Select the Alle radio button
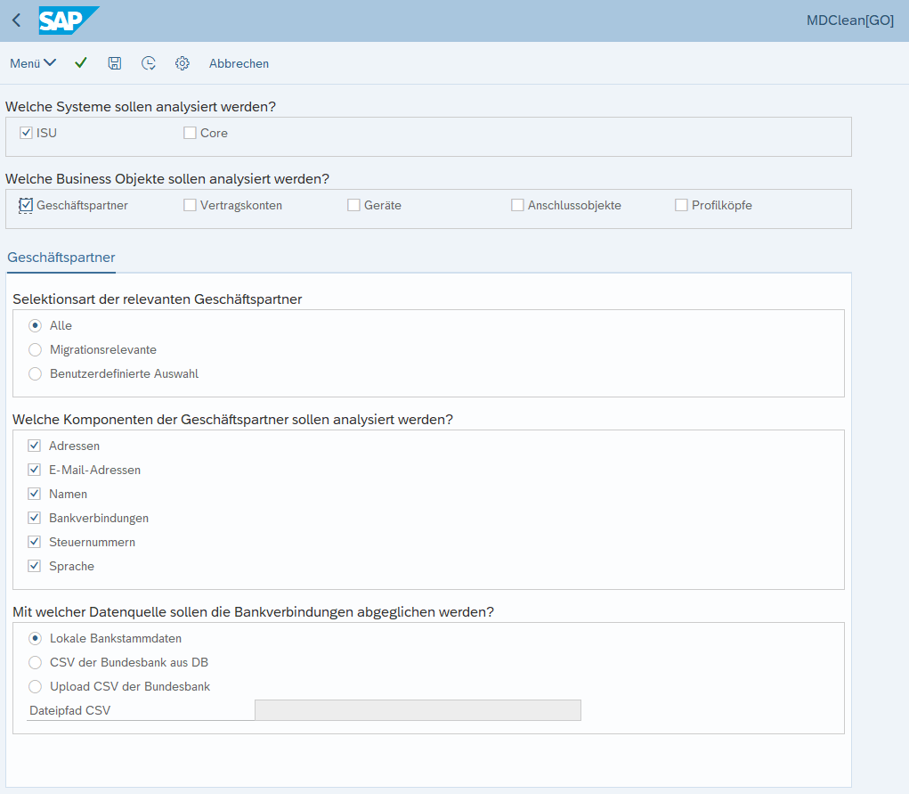909x794 pixels. tap(35, 326)
